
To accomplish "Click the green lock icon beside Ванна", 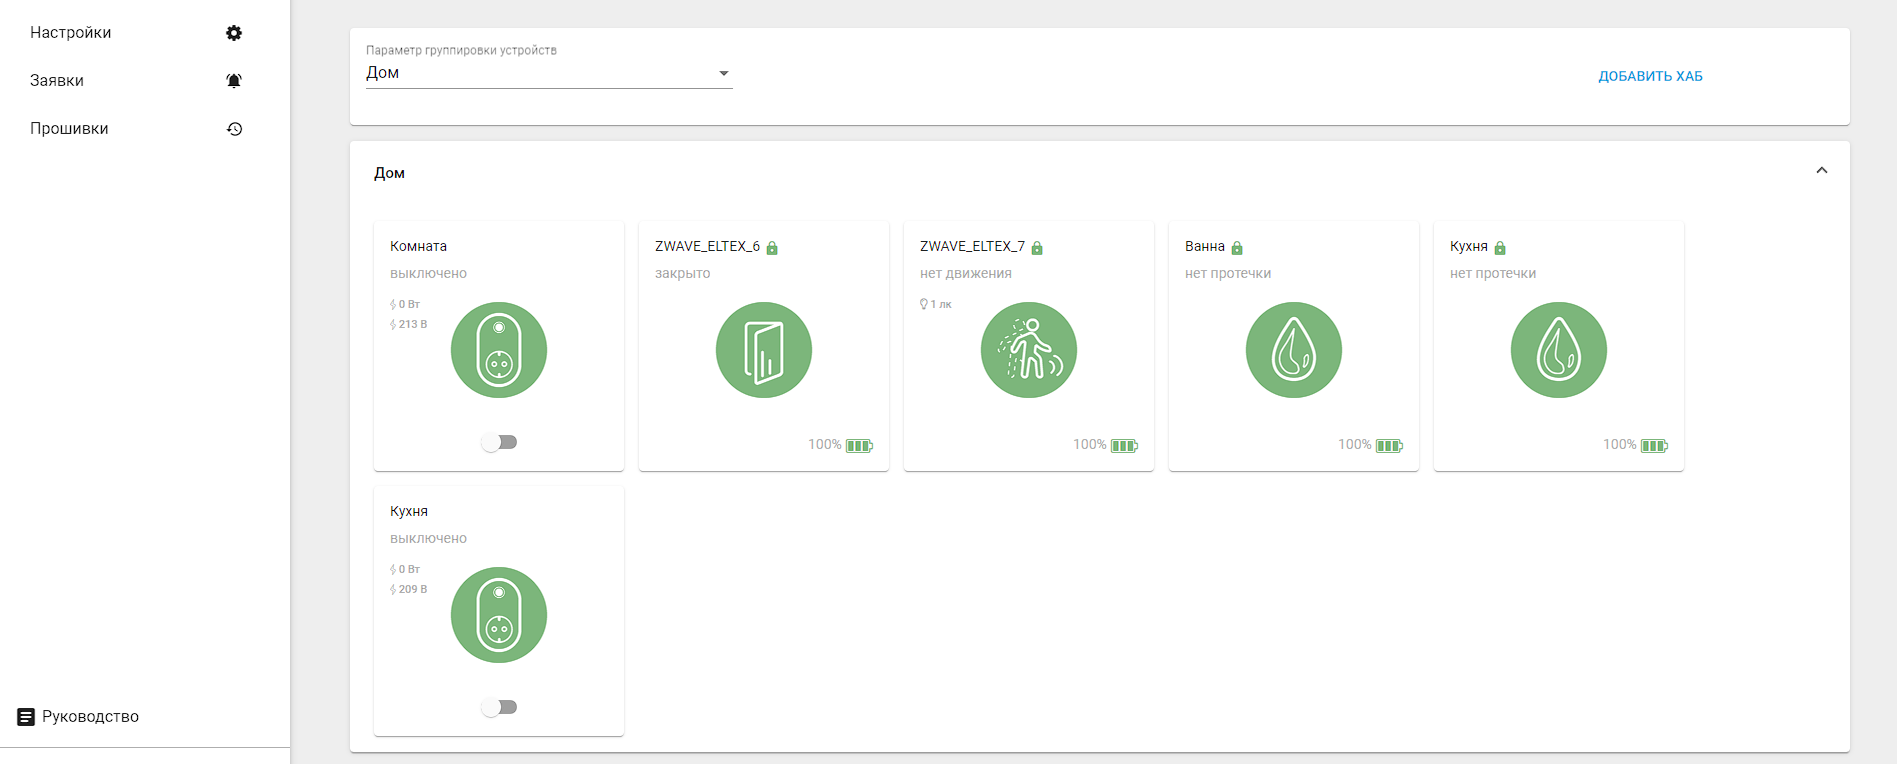I will [1237, 248].
